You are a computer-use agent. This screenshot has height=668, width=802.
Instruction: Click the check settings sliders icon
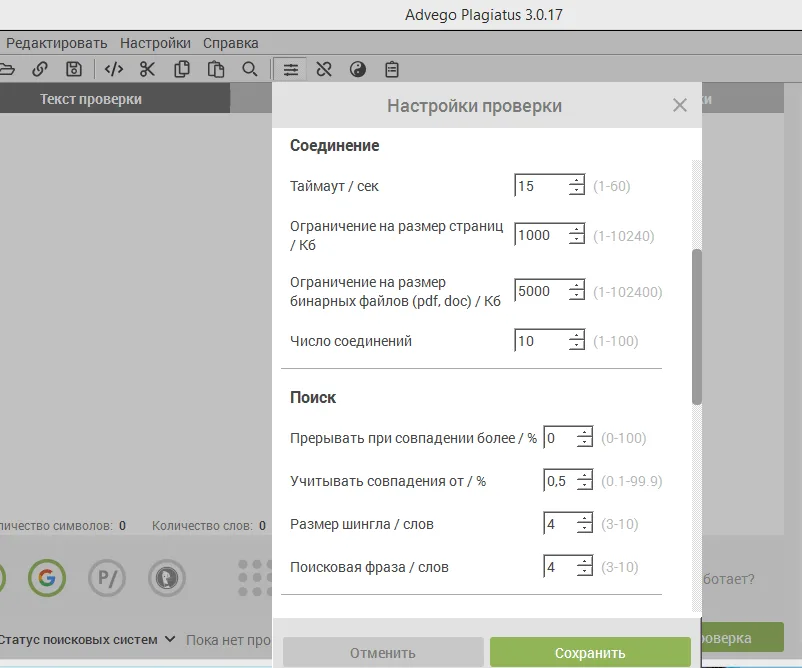coord(290,69)
